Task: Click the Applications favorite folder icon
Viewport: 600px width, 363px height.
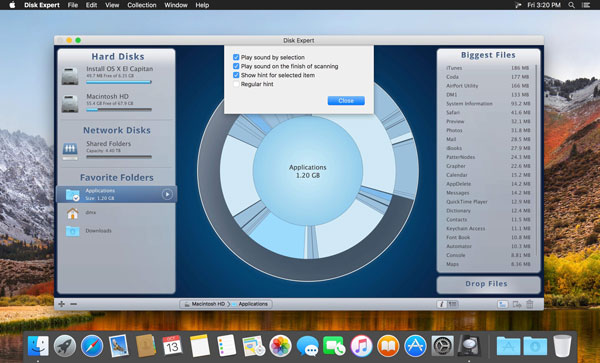Action: [x=72, y=195]
